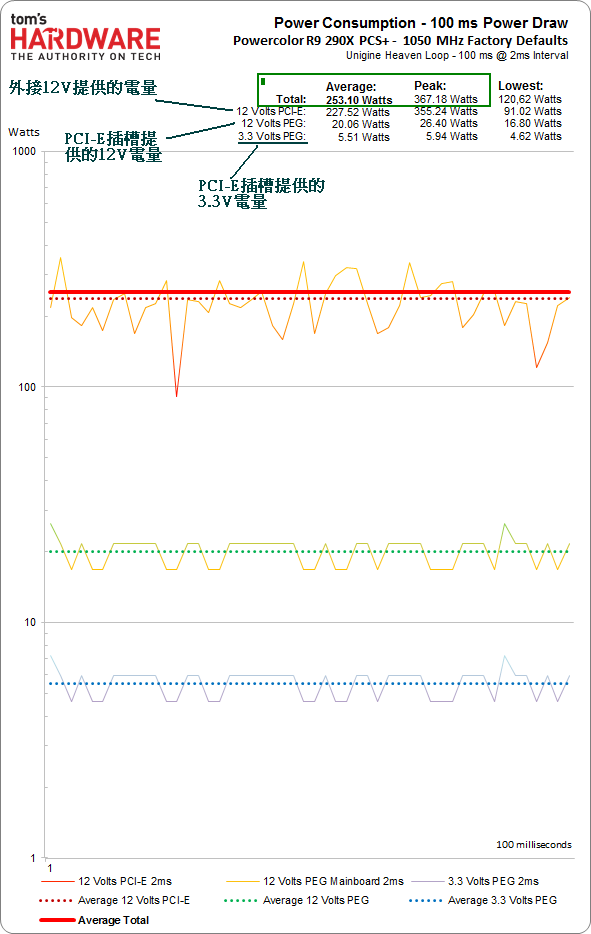Click the '4.62 Watts' value
This screenshot has height=934, width=591.
point(536,136)
